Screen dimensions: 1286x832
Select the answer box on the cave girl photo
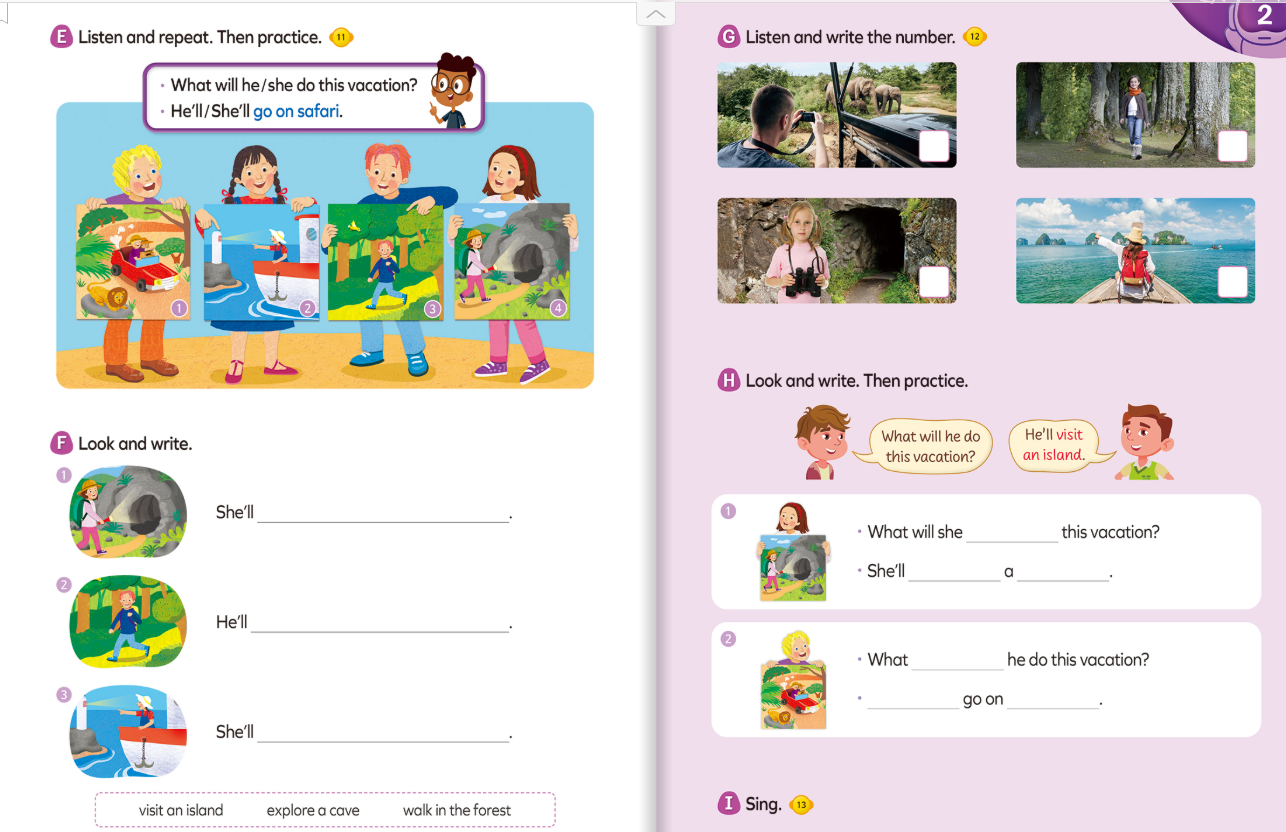[933, 282]
